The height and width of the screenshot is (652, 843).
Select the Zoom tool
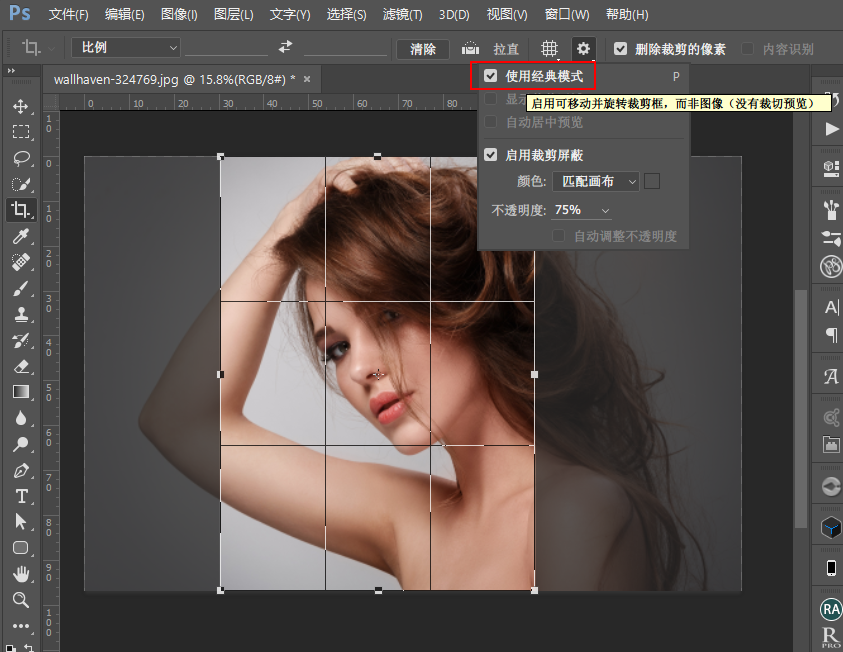pyautogui.click(x=22, y=600)
